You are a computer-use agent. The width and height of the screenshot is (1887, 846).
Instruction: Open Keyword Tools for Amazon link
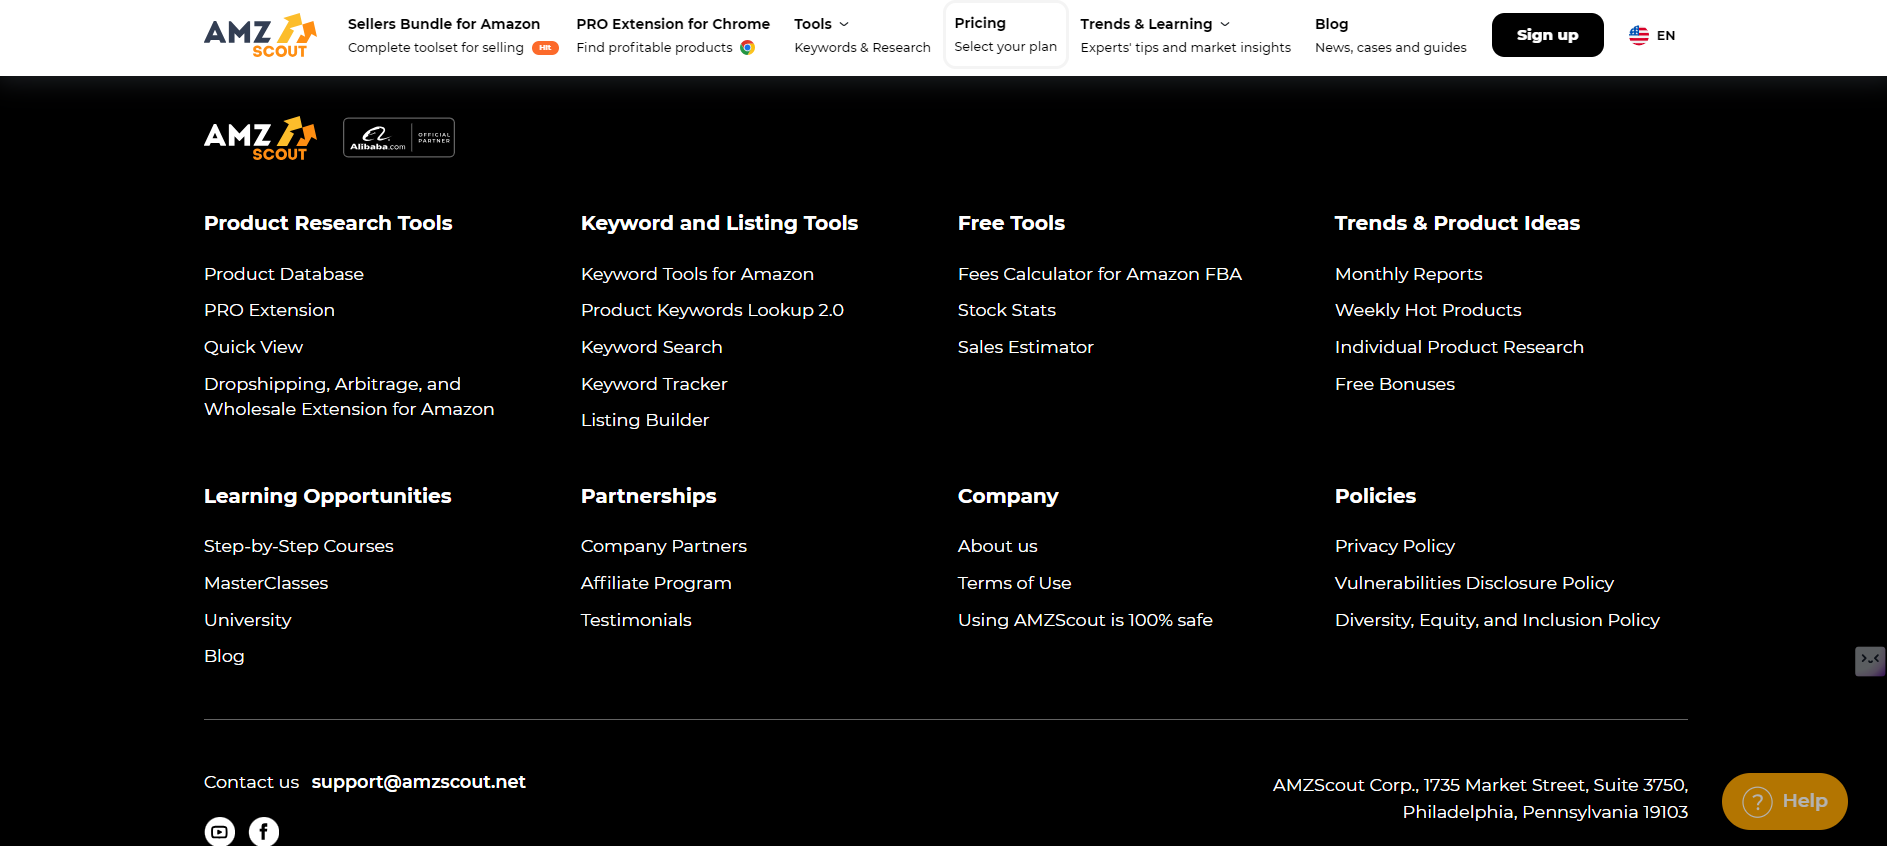697,274
